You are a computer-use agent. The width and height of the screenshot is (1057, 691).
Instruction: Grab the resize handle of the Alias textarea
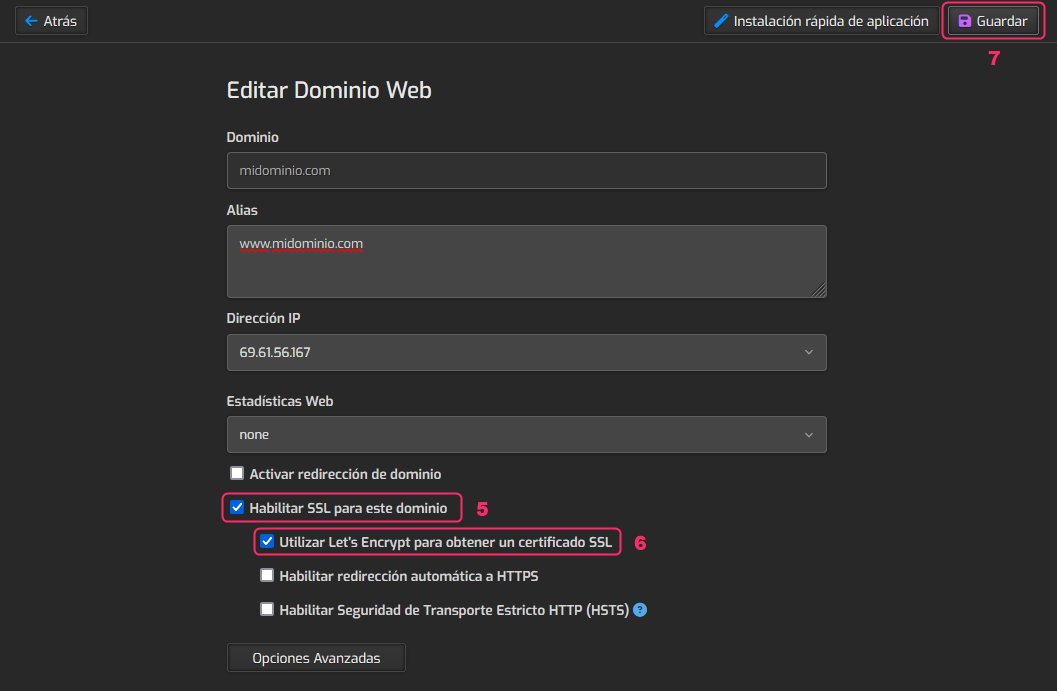click(819, 290)
